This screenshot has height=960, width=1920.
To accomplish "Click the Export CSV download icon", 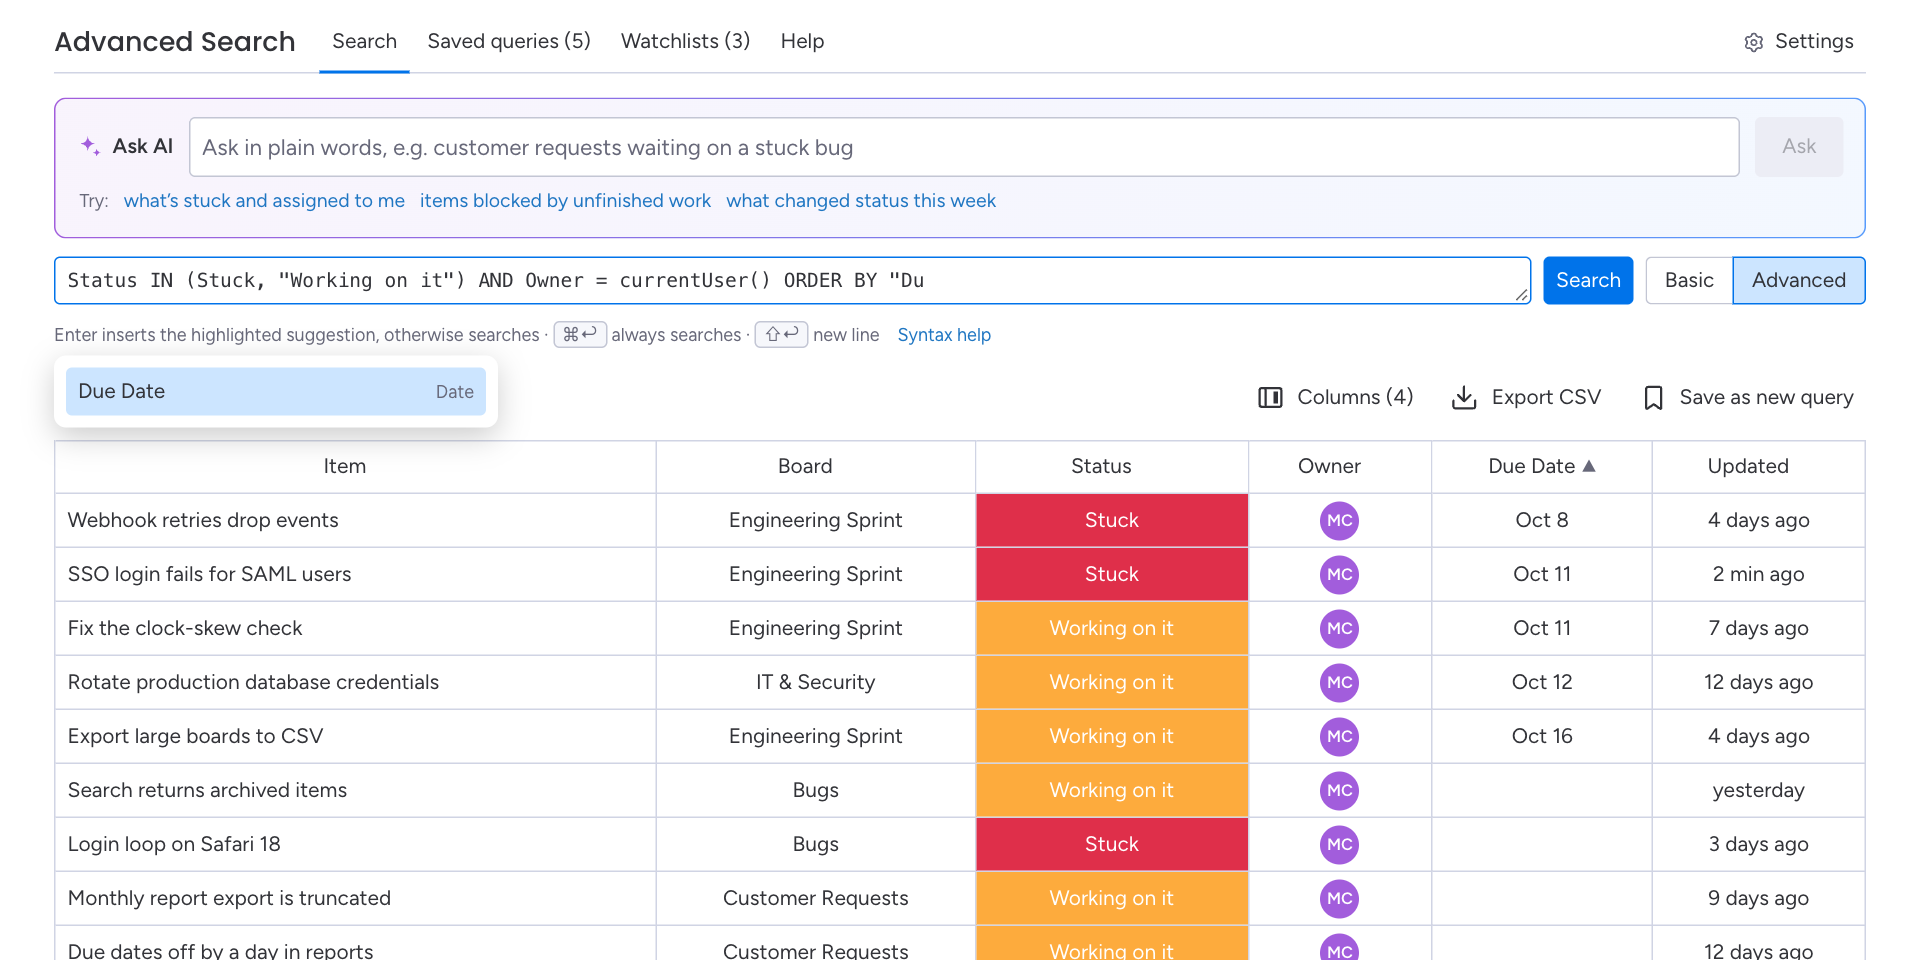I will pos(1464,398).
